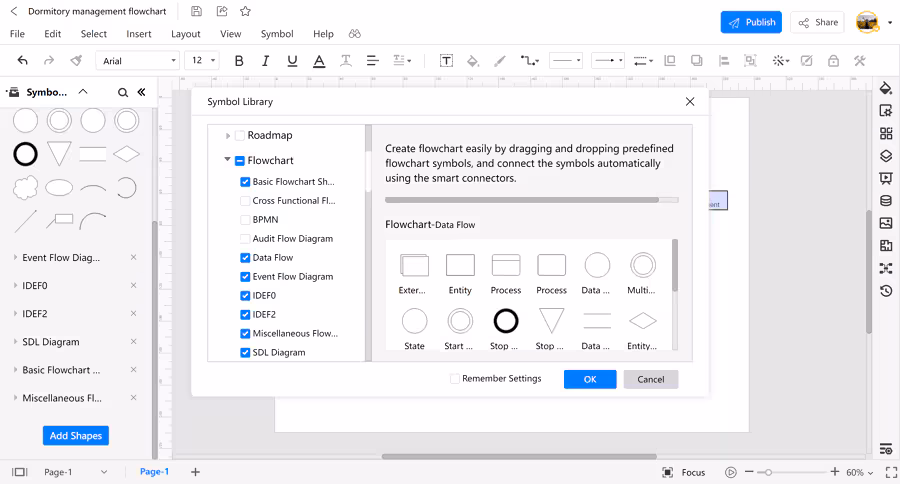Open the Layout menu
Image resolution: width=900 pixels, height=484 pixels.
tap(185, 34)
